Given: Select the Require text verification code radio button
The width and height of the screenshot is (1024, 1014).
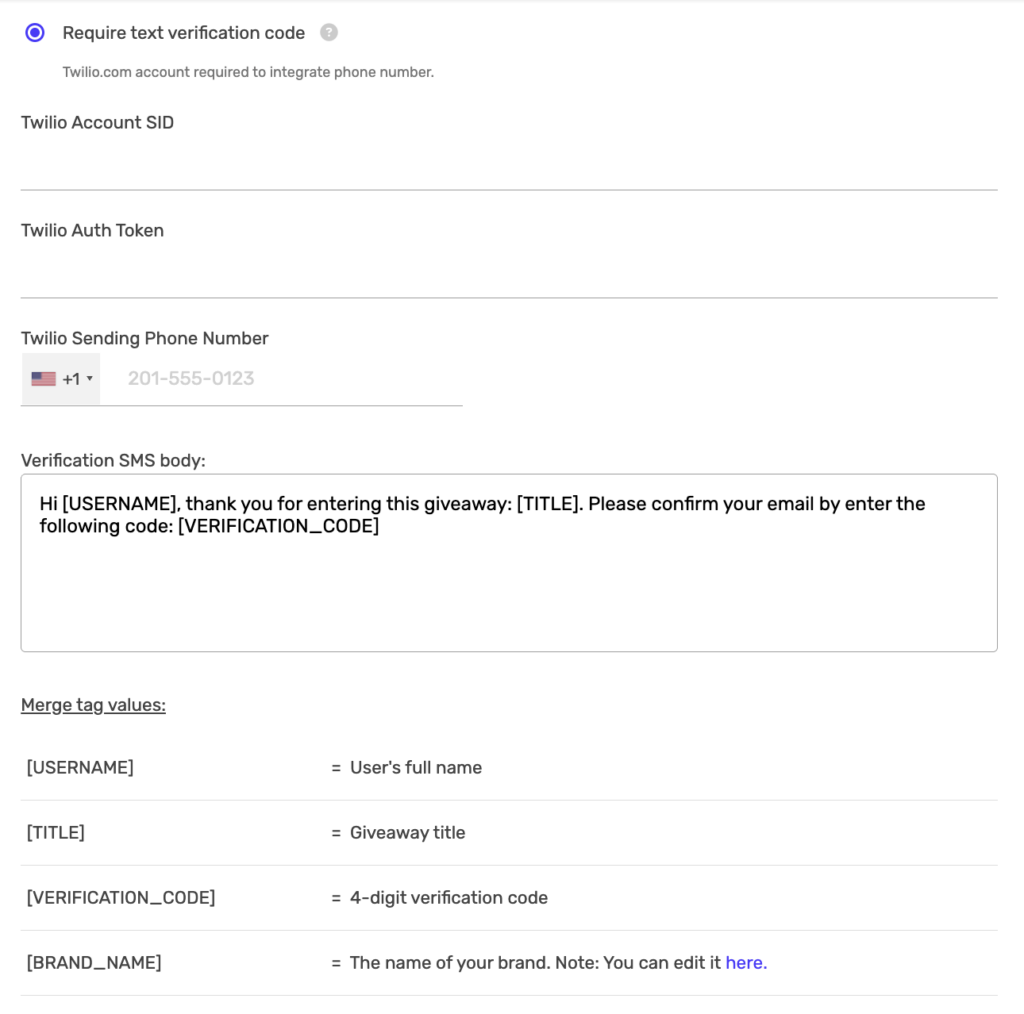Looking at the screenshot, I should tap(33, 32).
